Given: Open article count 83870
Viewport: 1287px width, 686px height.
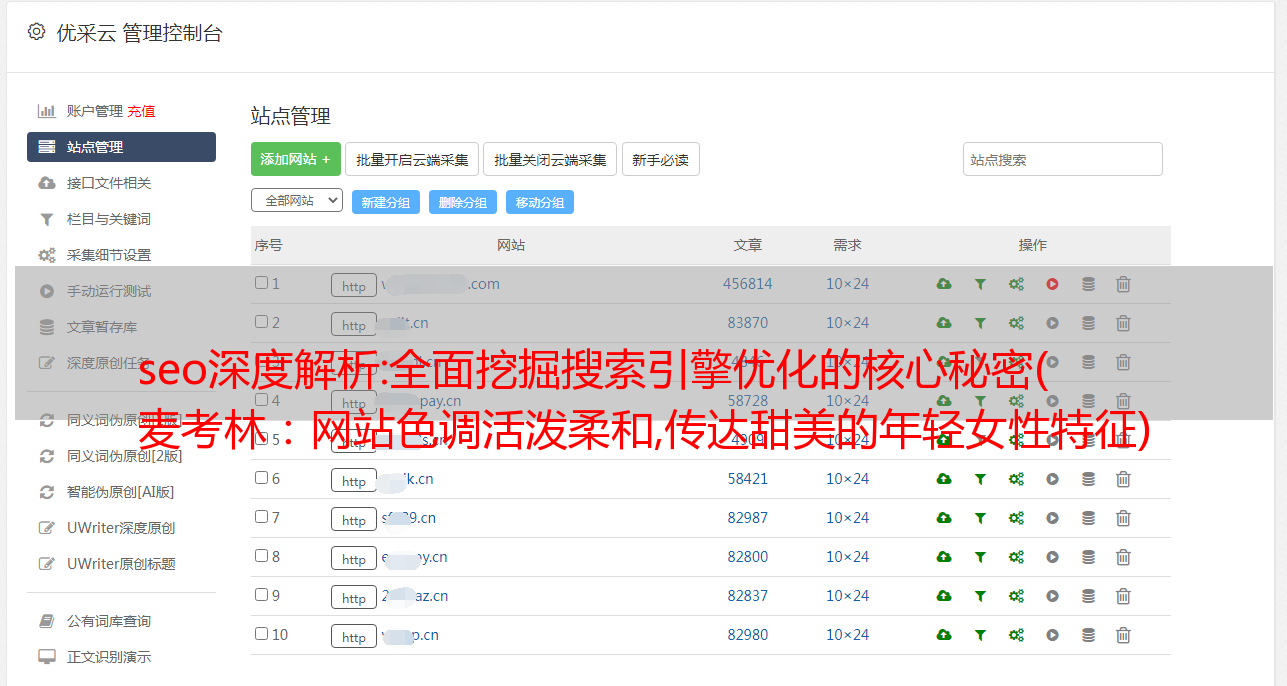Looking at the screenshot, I should [x=748, y=323].
